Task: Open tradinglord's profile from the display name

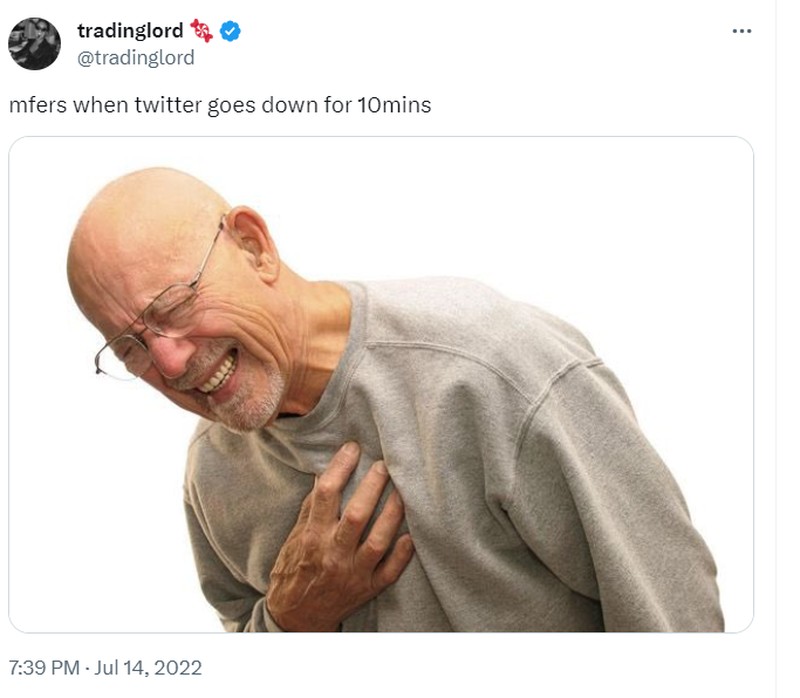Action: (x=130, y=28)
